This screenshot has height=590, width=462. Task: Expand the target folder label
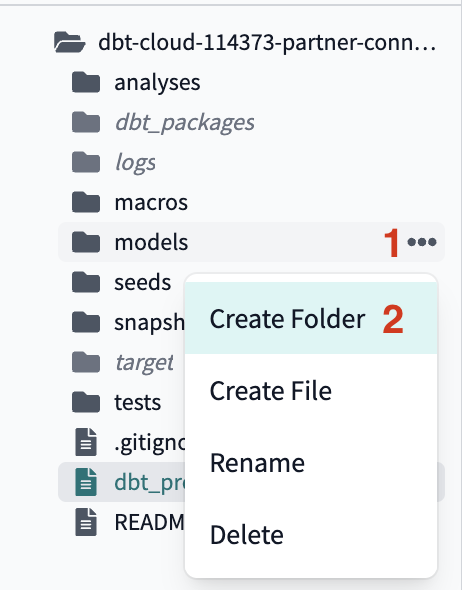click(x=144, y=363)
